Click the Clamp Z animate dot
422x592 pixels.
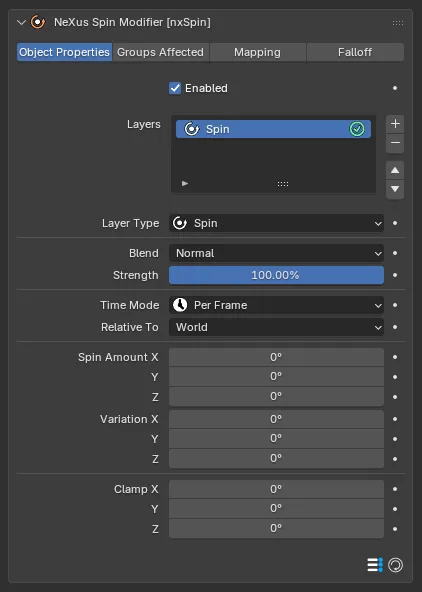[395, 529]
